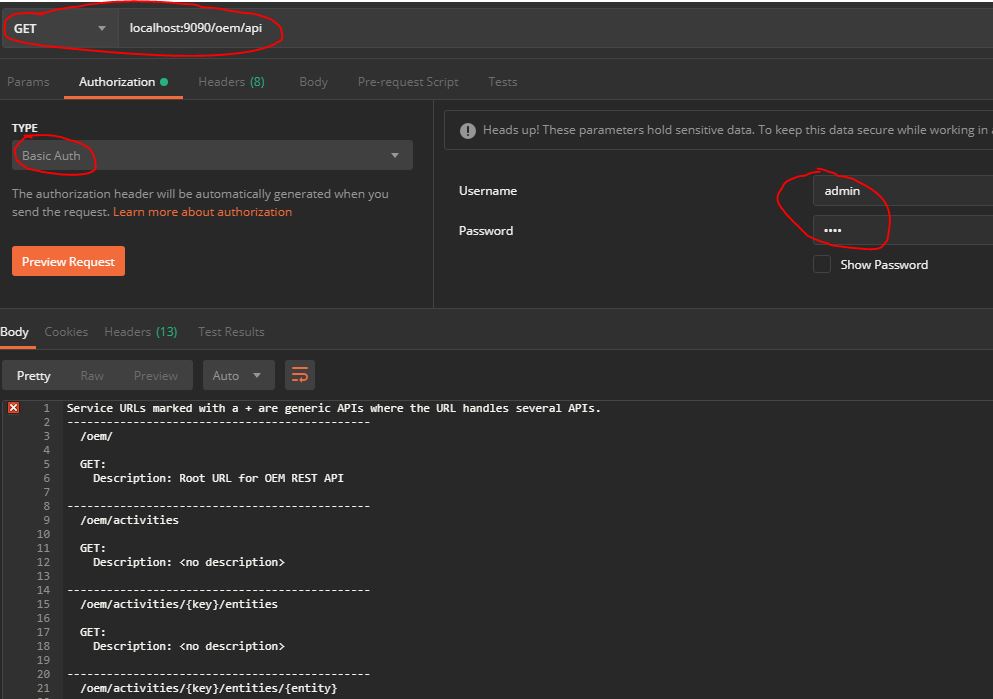
Task: Open the Auto response format dropdown
Action: (238, 374)
